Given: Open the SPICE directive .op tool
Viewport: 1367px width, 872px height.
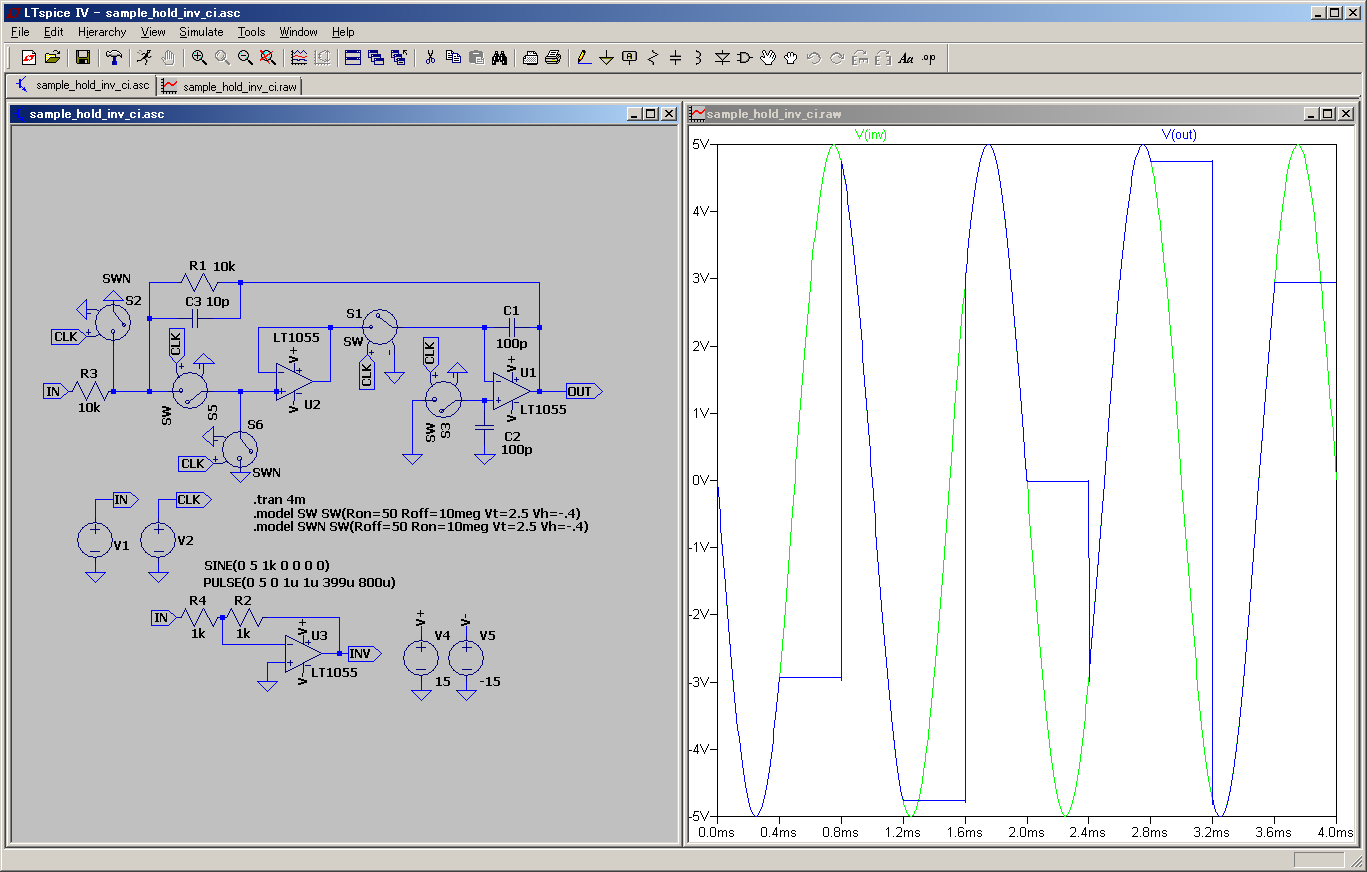Looking at the screenshot, I should tap(929, 58).
